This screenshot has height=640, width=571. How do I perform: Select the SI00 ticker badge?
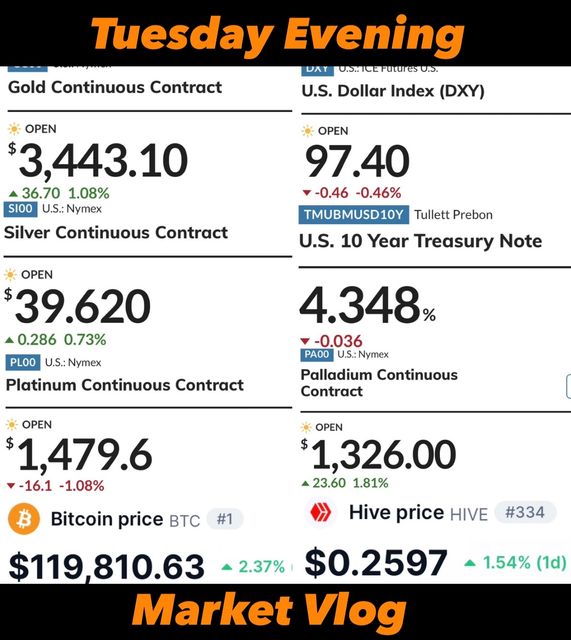click(20, 209)
